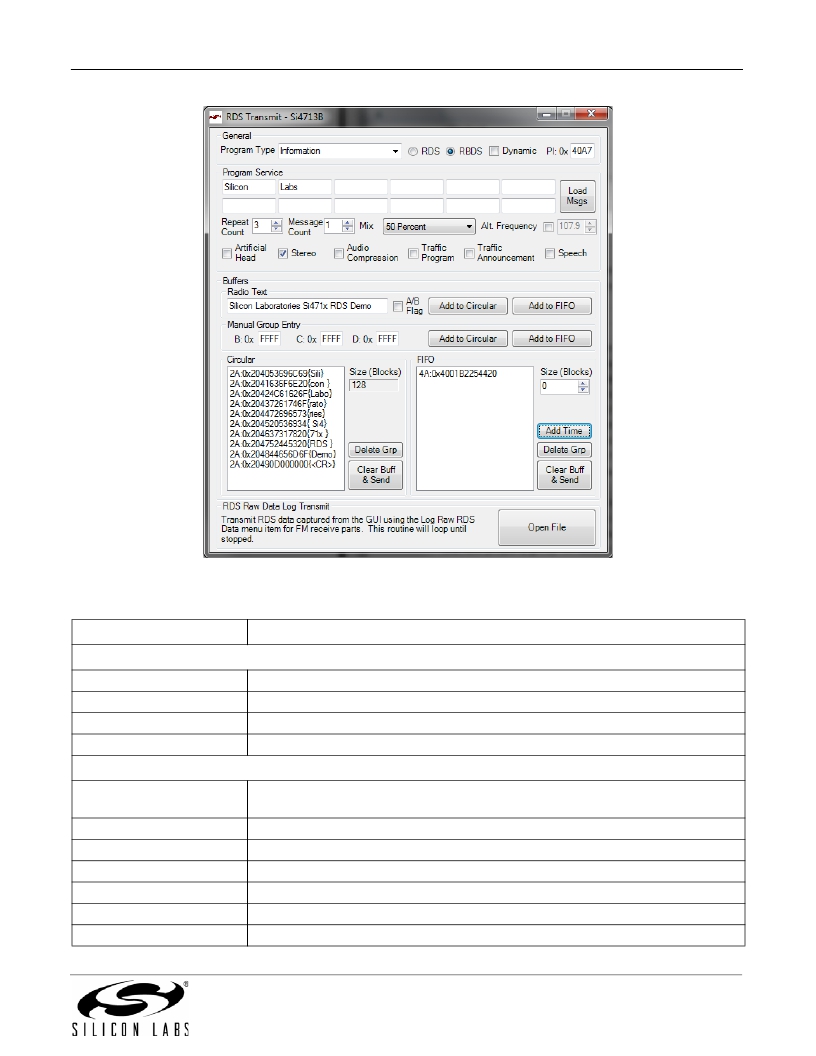Viewport: 816px width, 1056px height.
Task: Click the 'Labs' program service field
Action: pos(304,187)
